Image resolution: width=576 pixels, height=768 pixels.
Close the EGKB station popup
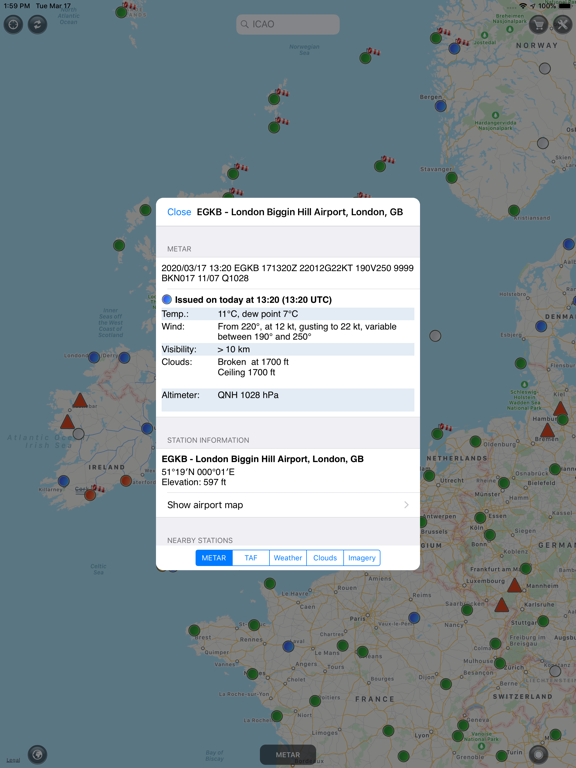coord(179,212)
